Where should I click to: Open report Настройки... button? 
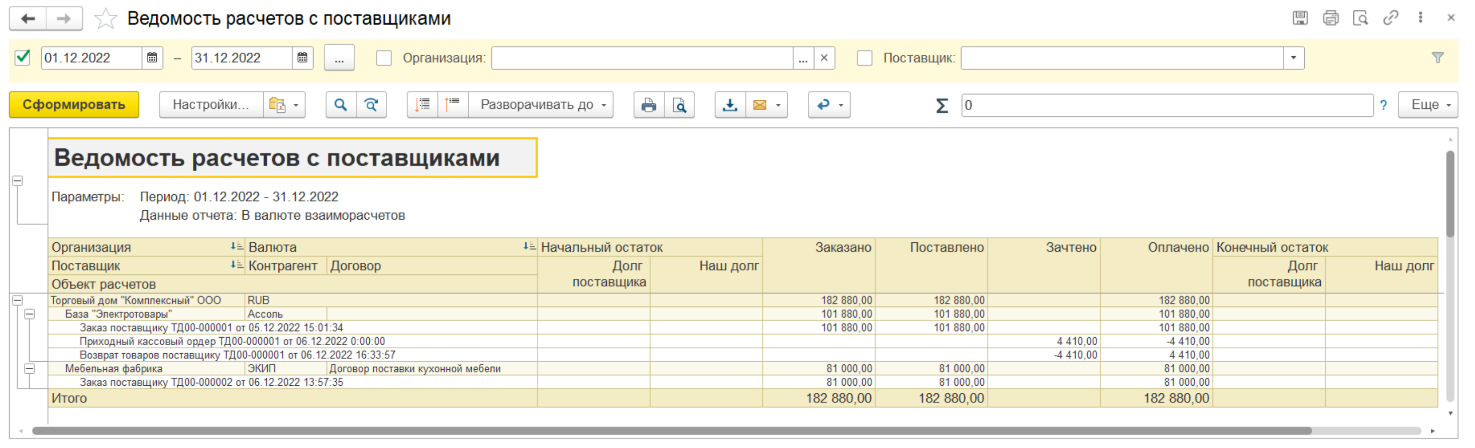210,105
